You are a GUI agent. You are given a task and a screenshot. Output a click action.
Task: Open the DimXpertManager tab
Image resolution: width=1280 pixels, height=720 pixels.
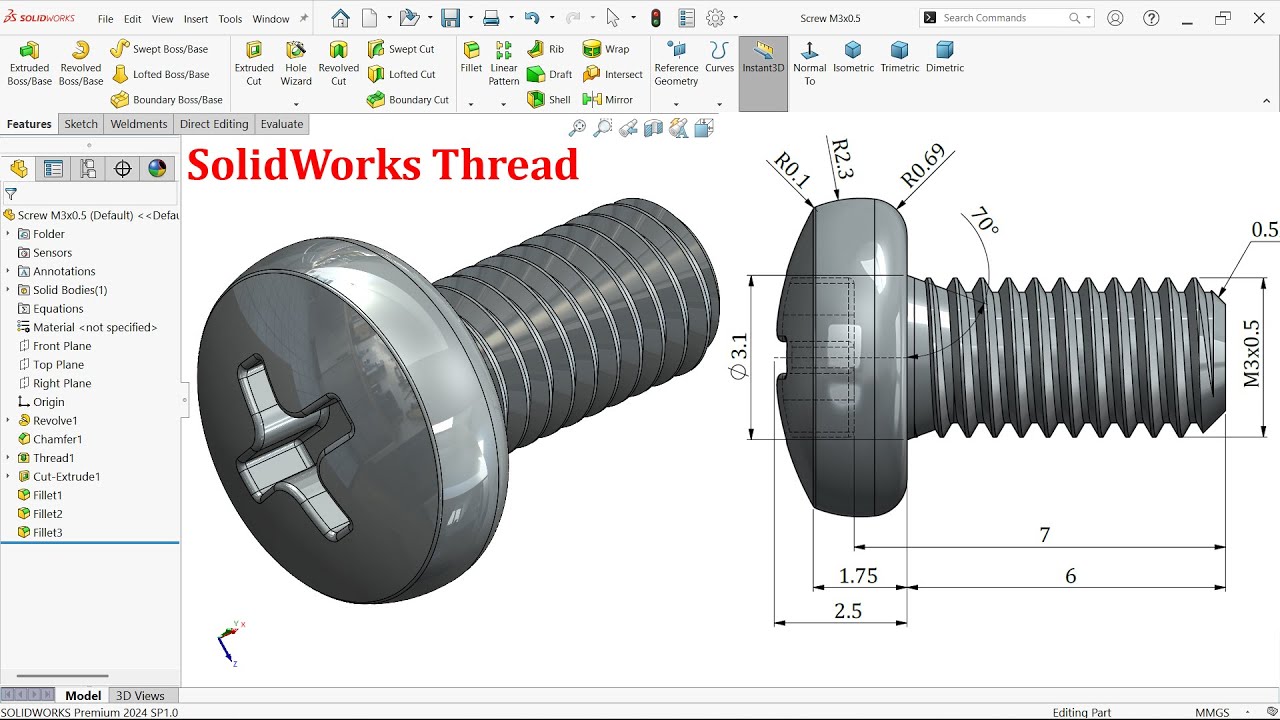point(123,168)
